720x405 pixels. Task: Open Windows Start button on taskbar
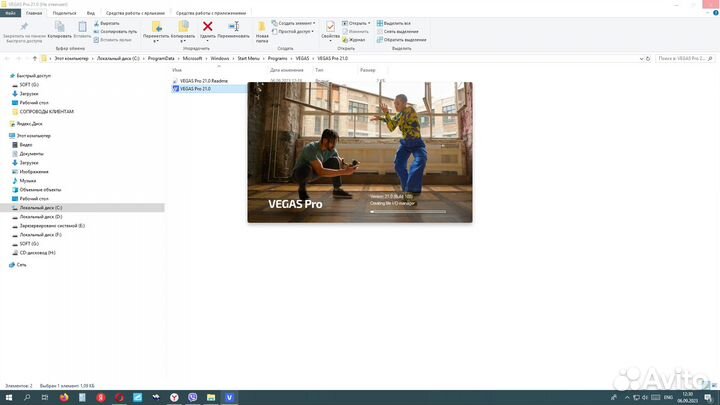pyautogui.click(x=8, y=397)
